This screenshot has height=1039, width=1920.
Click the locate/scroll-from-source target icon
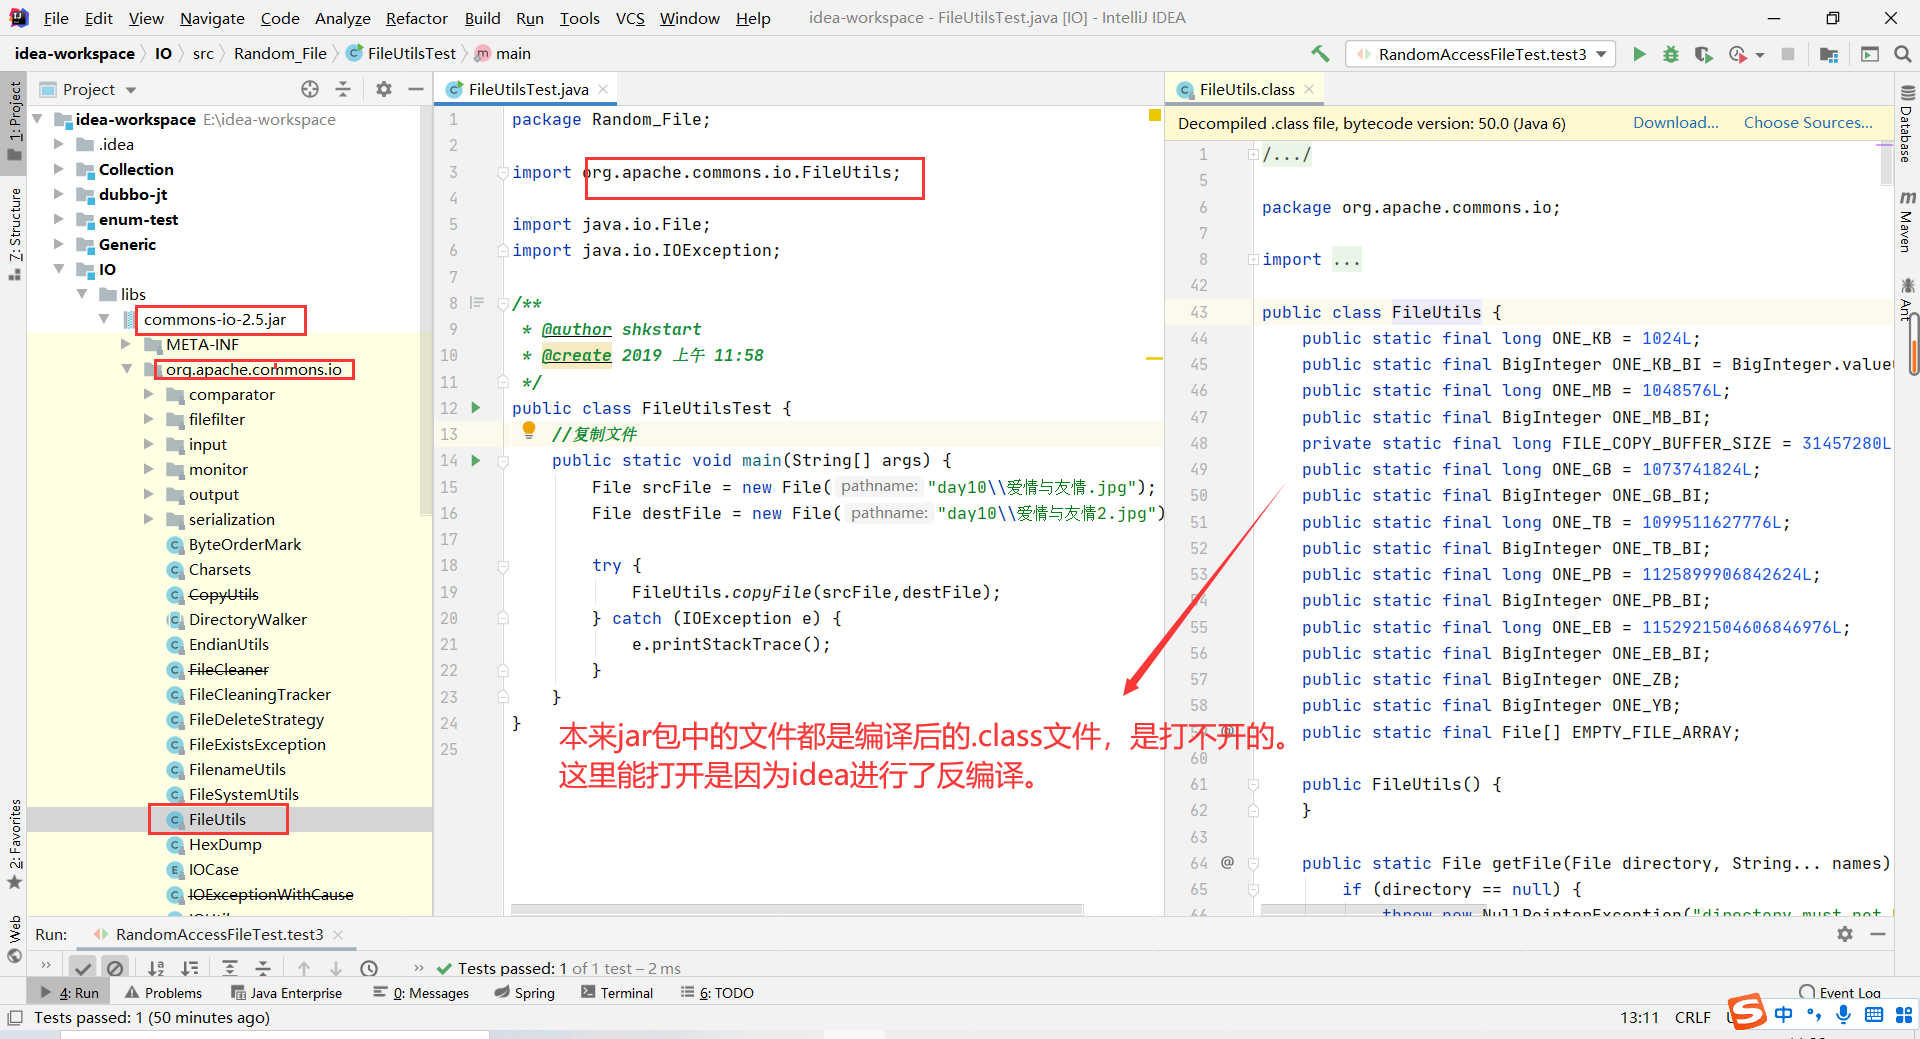tap(310, 89)
